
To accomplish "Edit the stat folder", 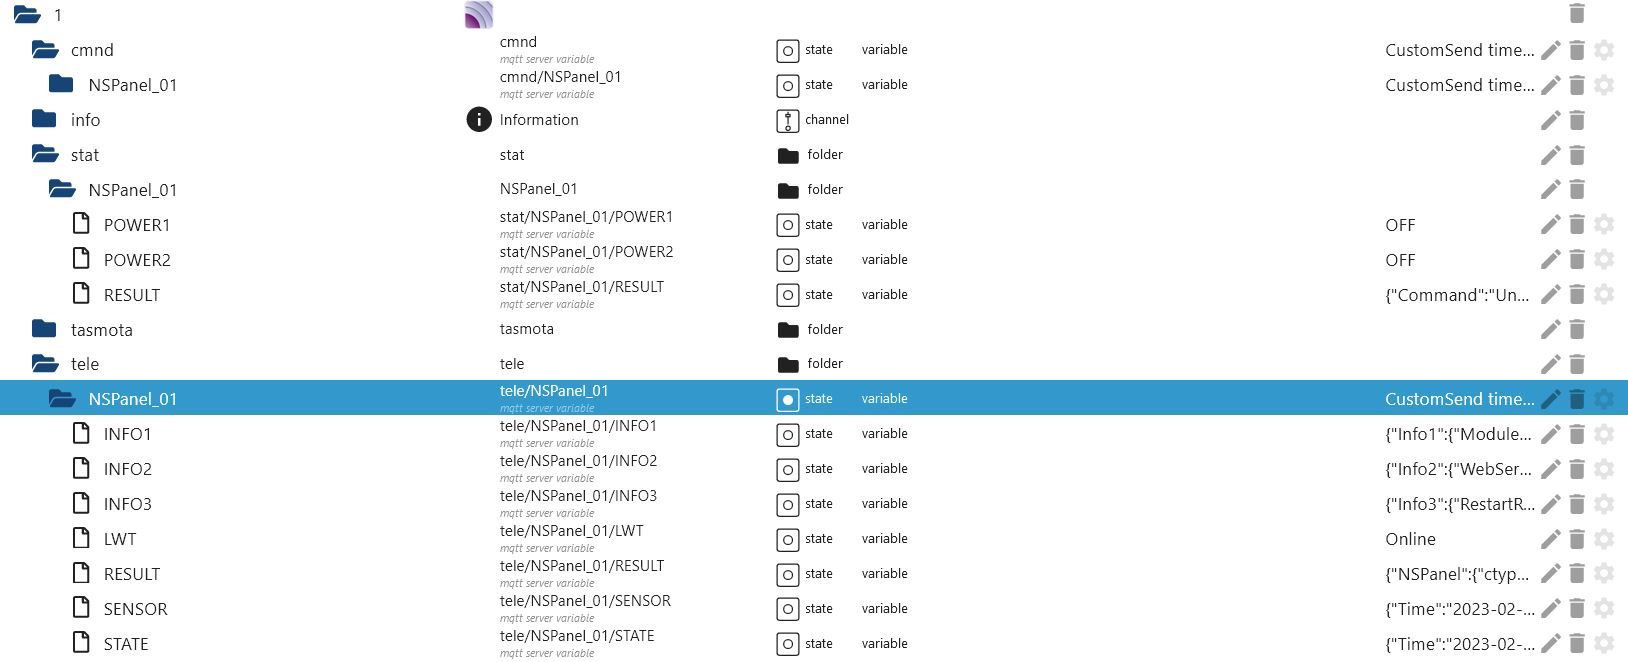I will (1550, 155).
